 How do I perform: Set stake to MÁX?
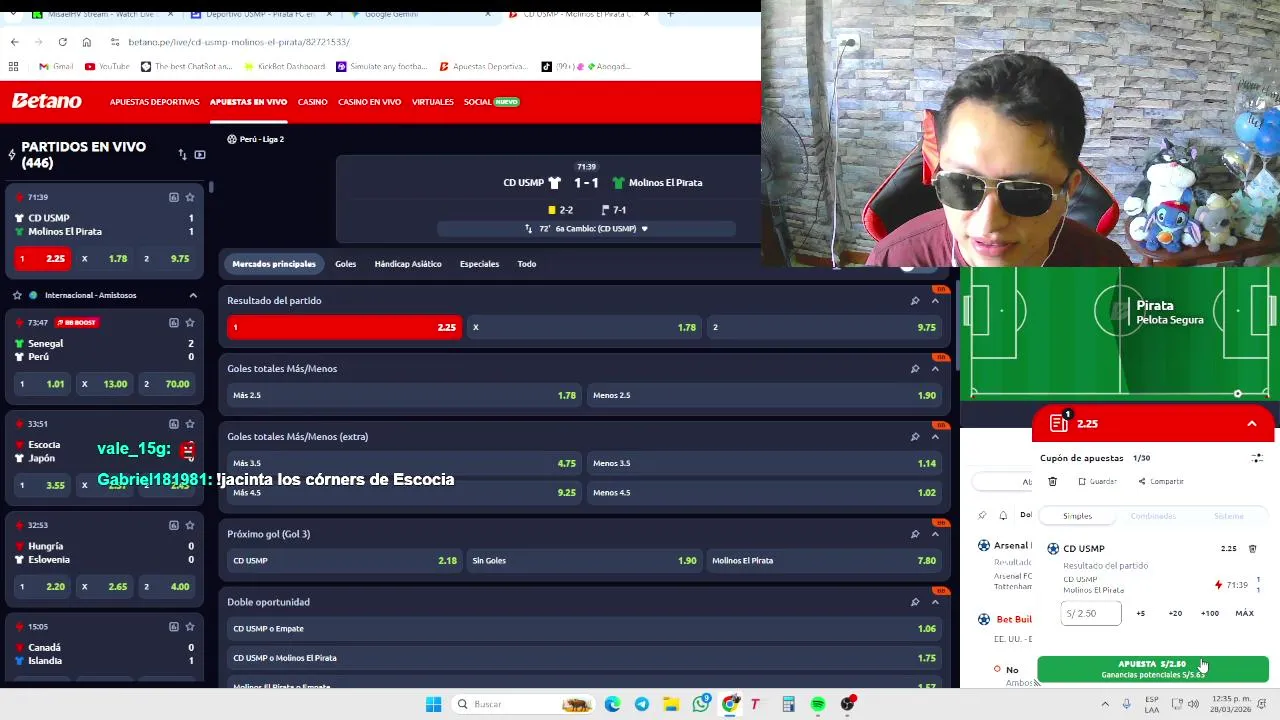click(1244, 613)
